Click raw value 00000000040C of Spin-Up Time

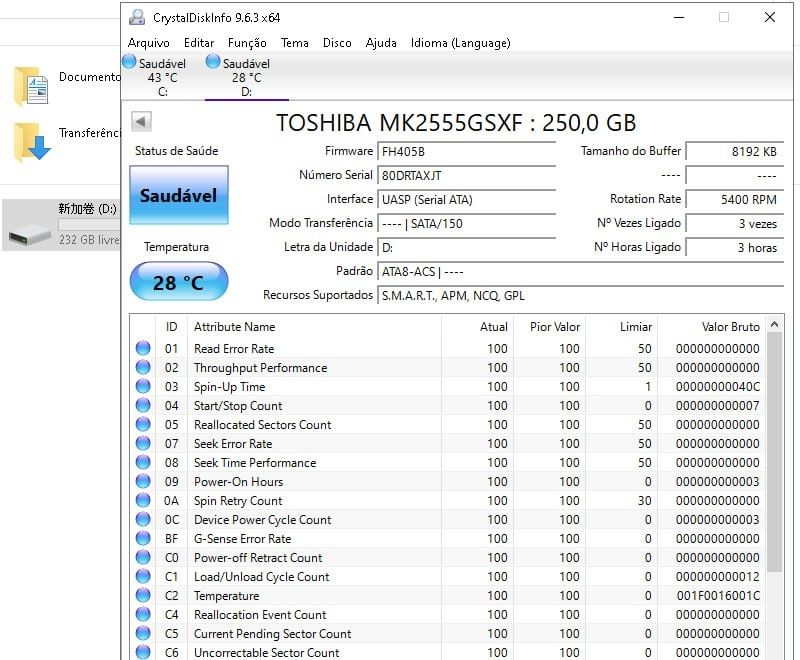pyautogui.click(x=718, y=387)
